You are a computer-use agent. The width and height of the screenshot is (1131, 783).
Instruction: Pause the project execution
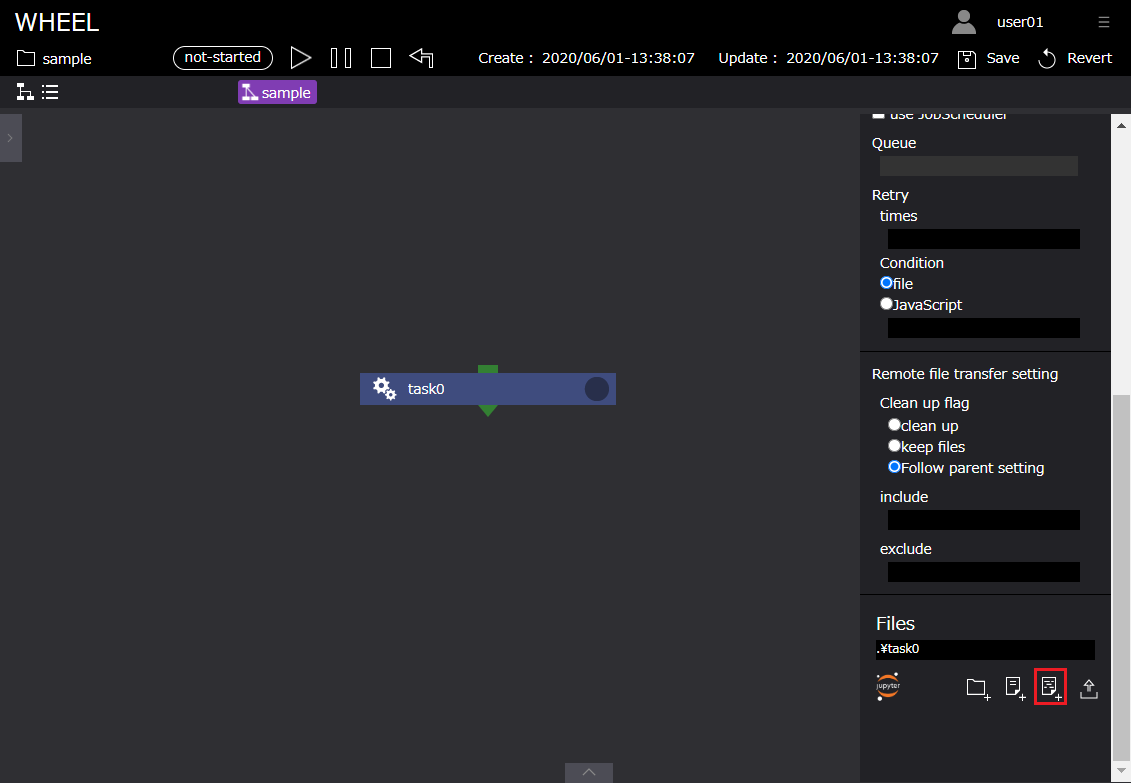click(341, 58)
